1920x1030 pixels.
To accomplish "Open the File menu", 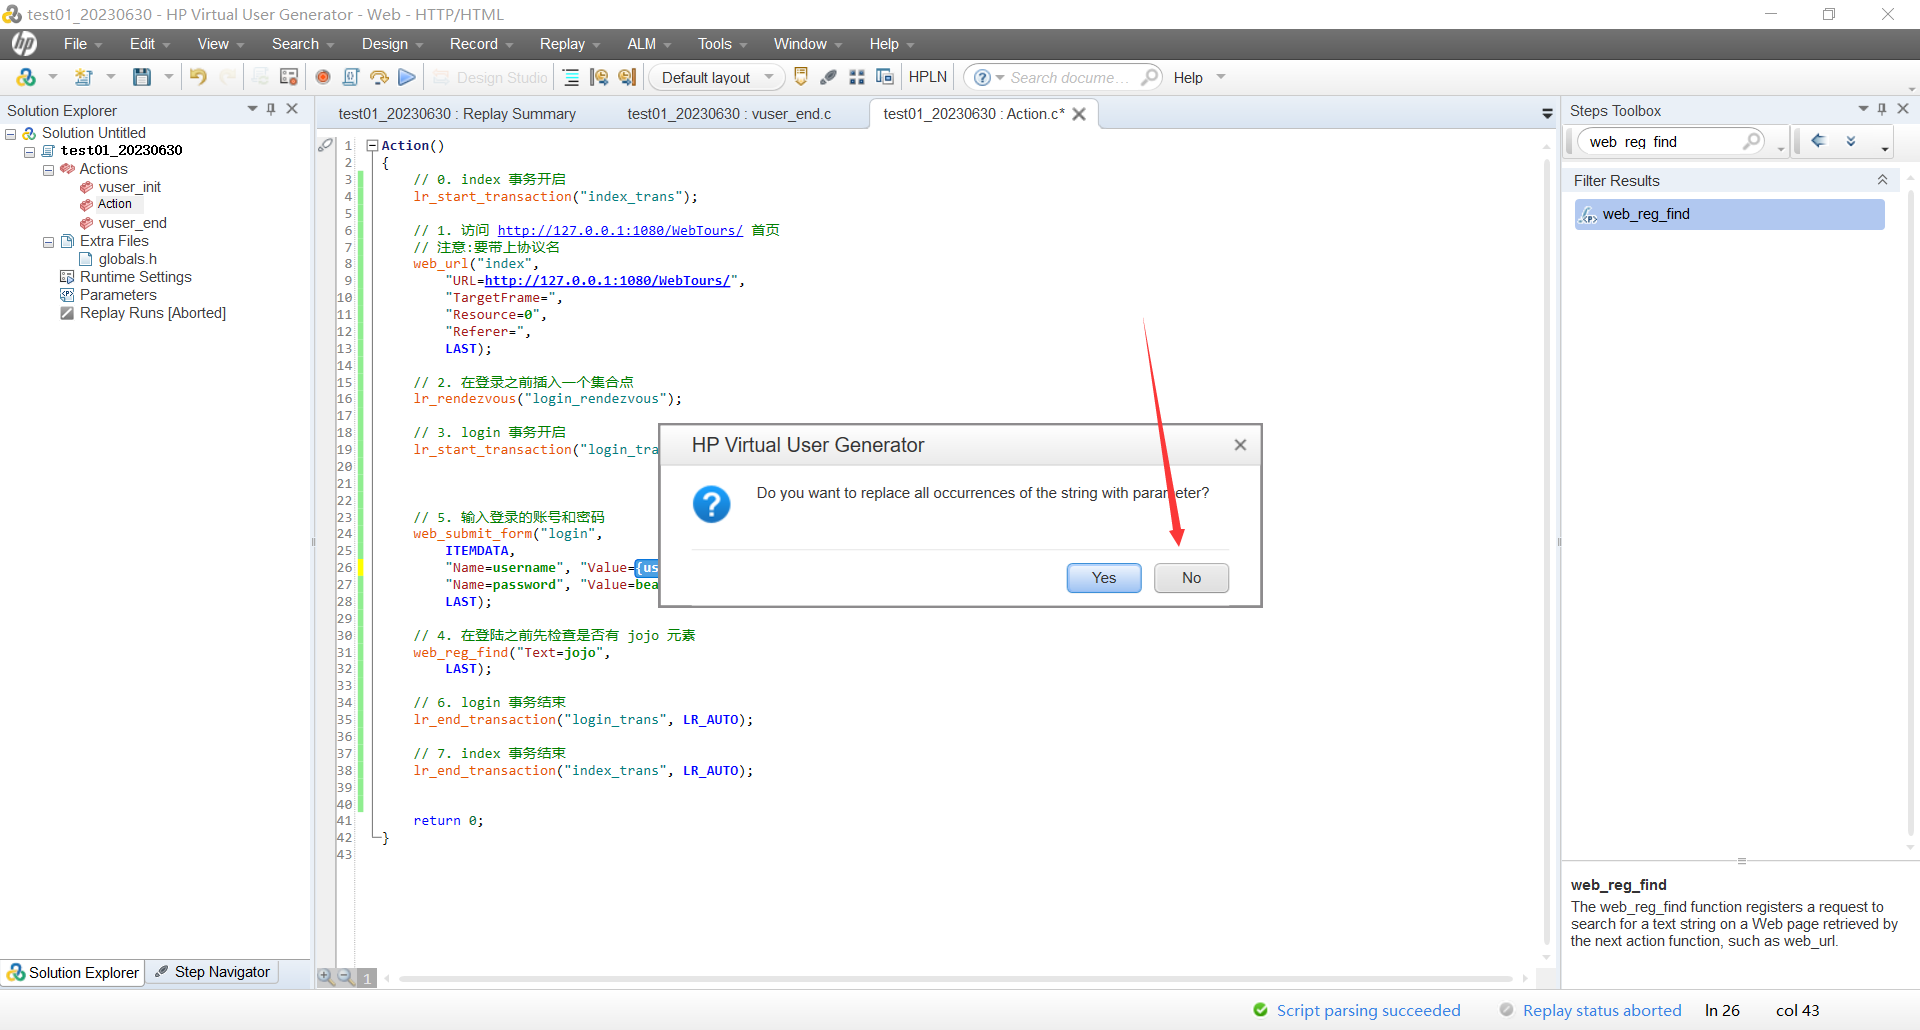I will [x=83, y=44].
